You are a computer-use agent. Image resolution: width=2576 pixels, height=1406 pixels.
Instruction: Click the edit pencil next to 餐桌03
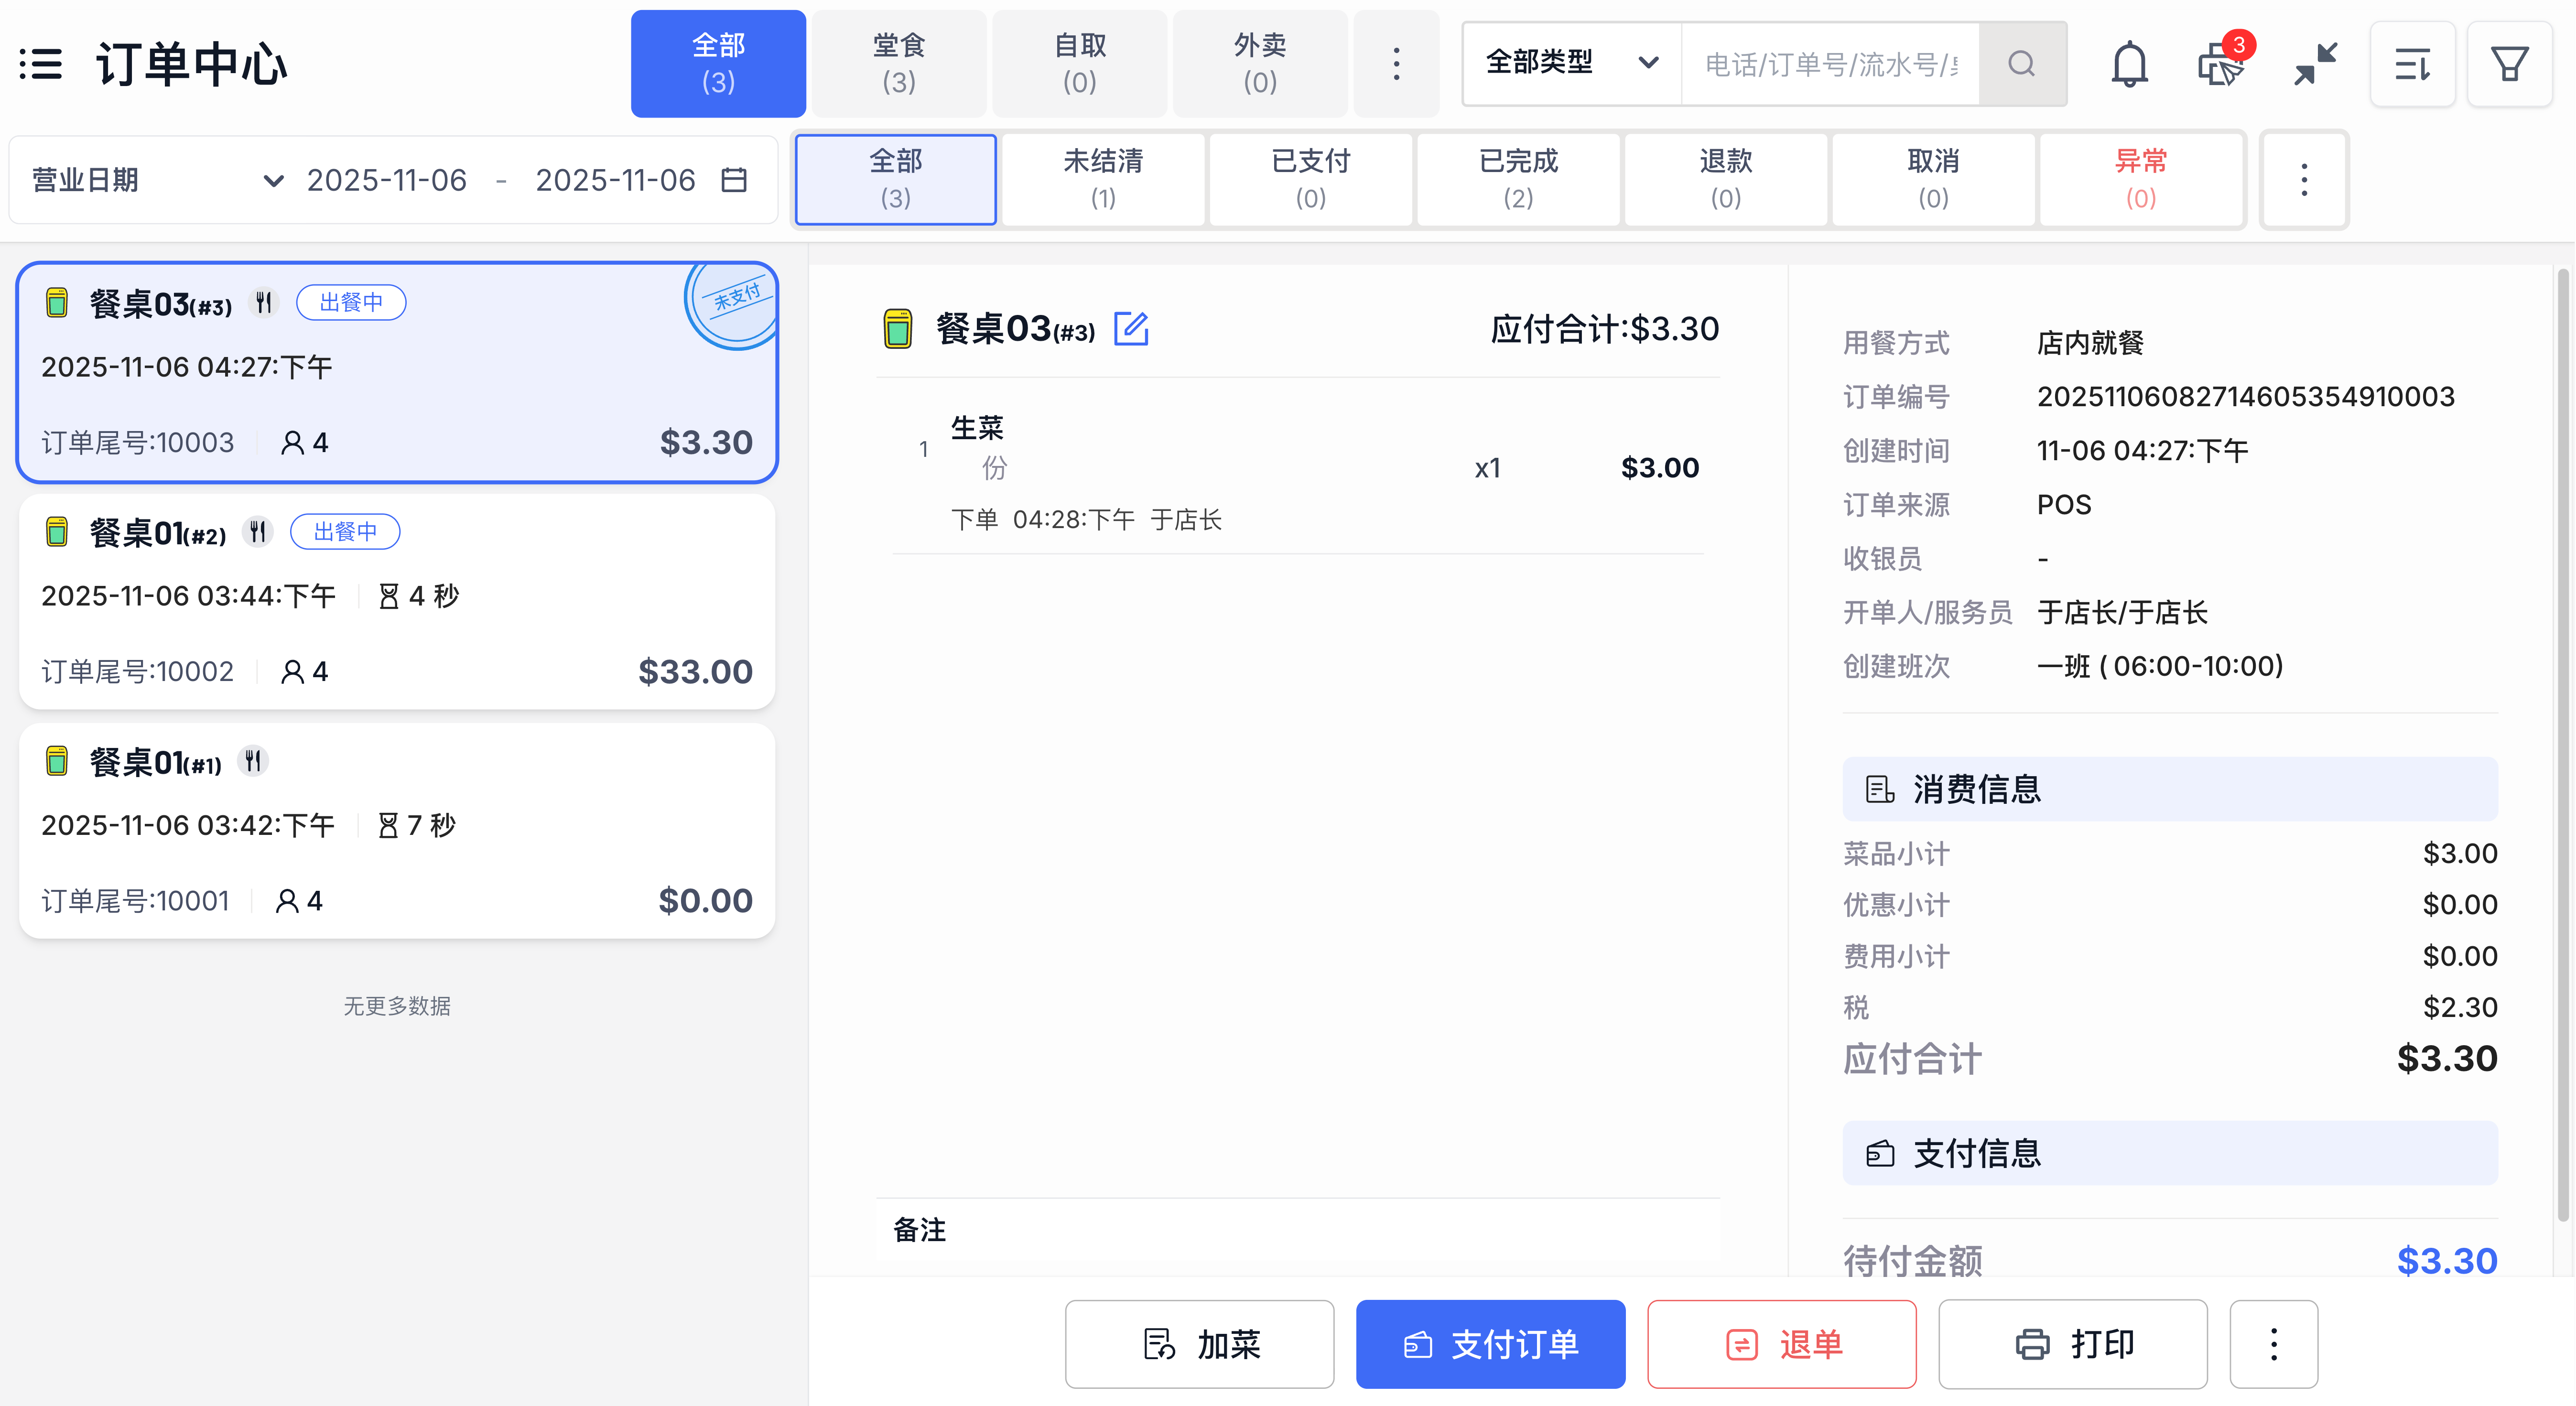coord(1131,328)
